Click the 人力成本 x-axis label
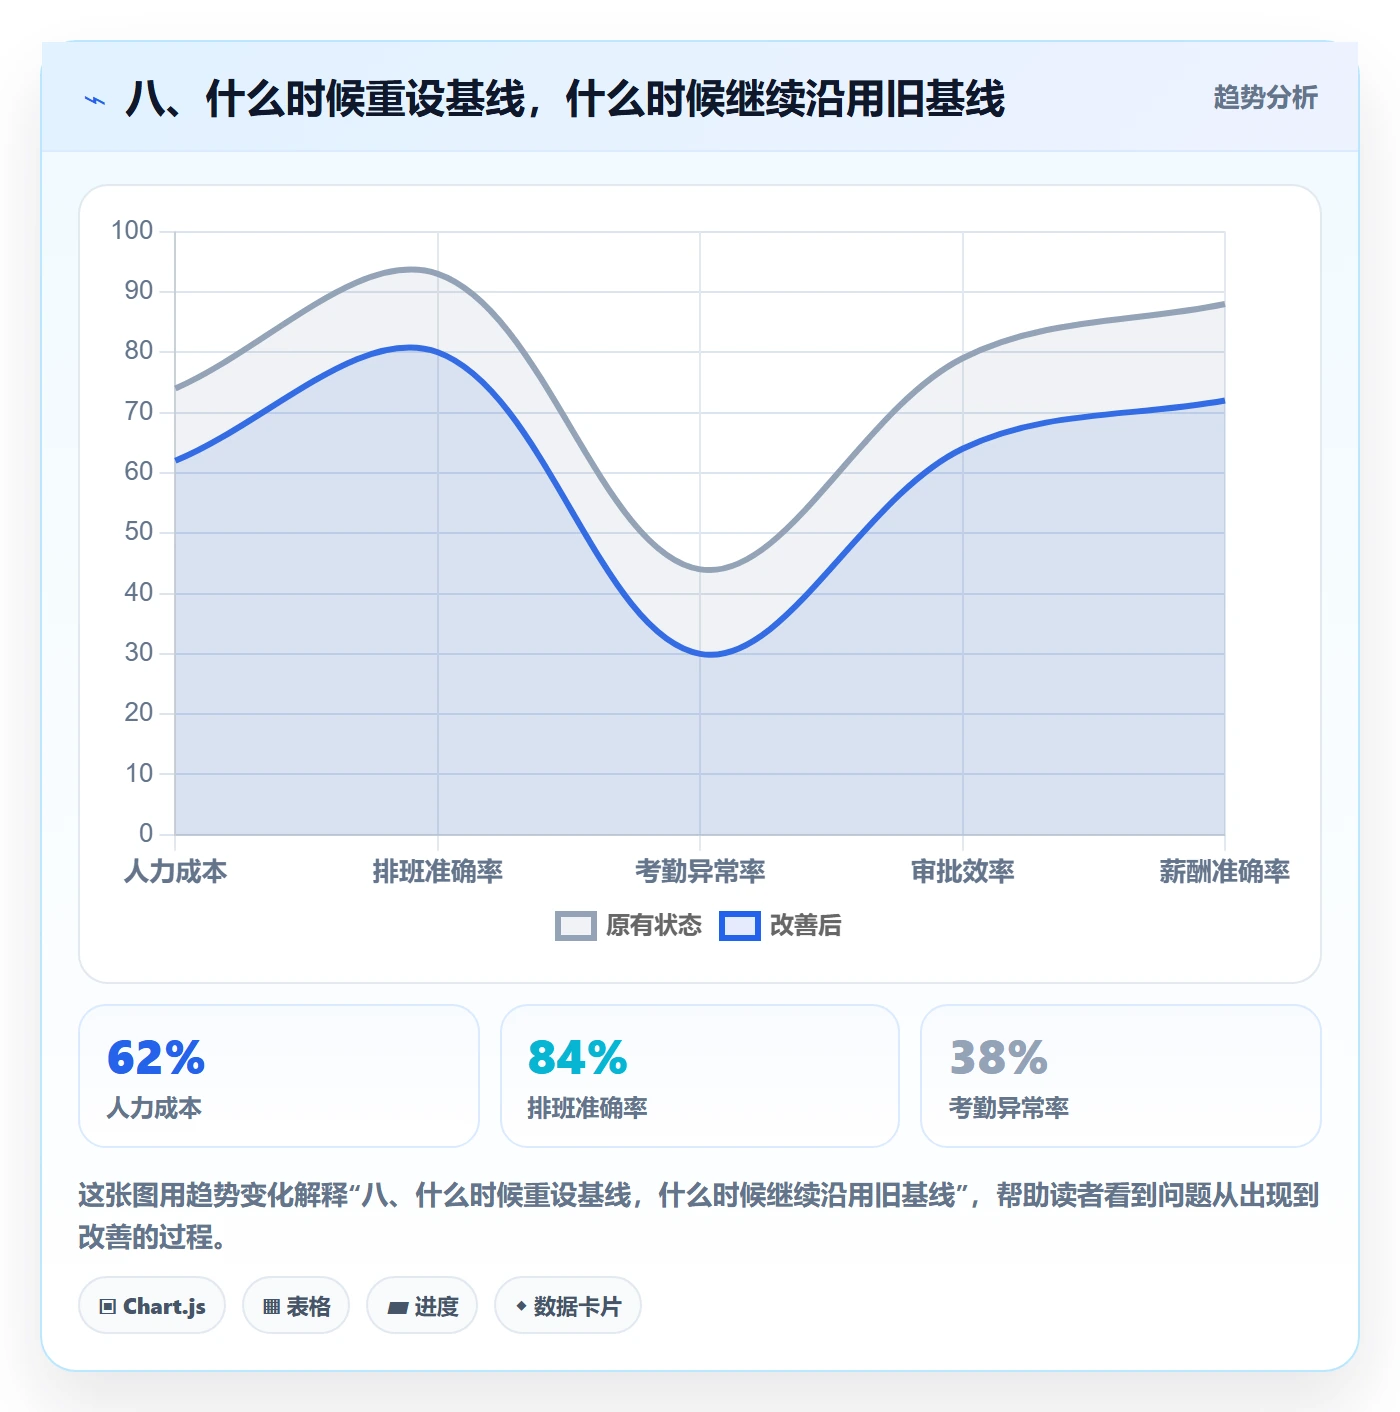Screen dimensions: 1400x1412 tap(176, 871)
